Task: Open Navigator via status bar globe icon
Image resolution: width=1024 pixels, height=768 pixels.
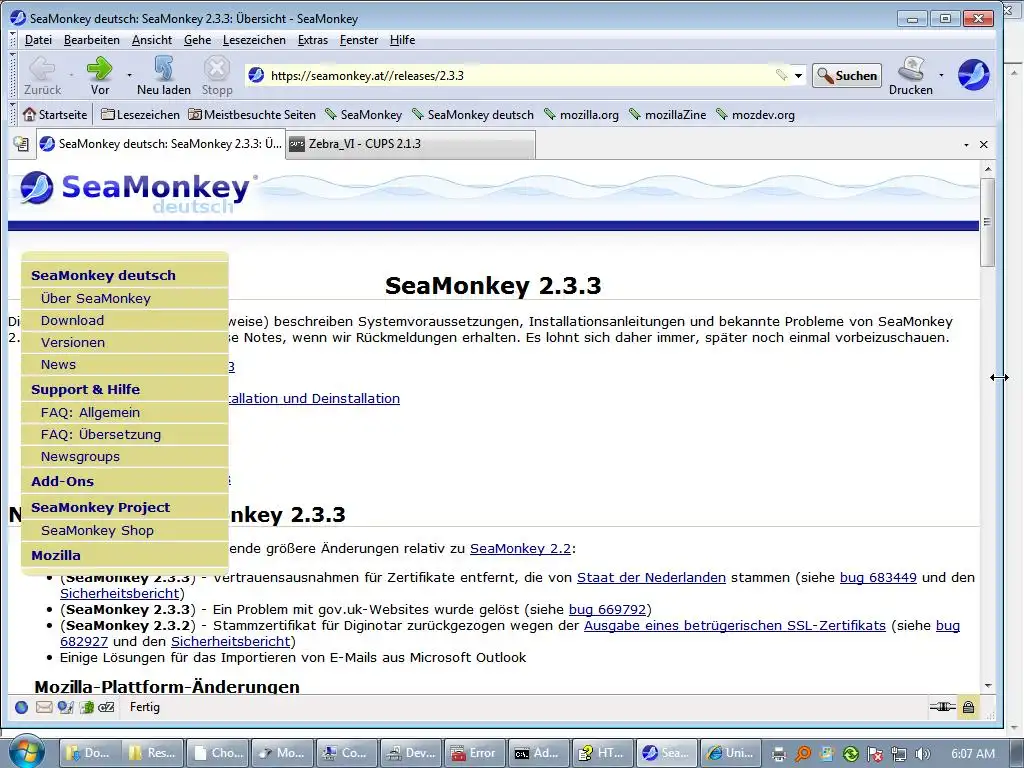Action: point(21,707)
